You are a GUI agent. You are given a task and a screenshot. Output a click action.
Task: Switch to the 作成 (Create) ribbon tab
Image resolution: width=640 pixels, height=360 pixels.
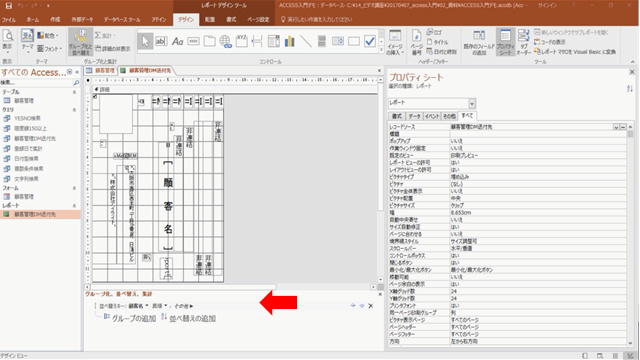click(x=55, y=20)
